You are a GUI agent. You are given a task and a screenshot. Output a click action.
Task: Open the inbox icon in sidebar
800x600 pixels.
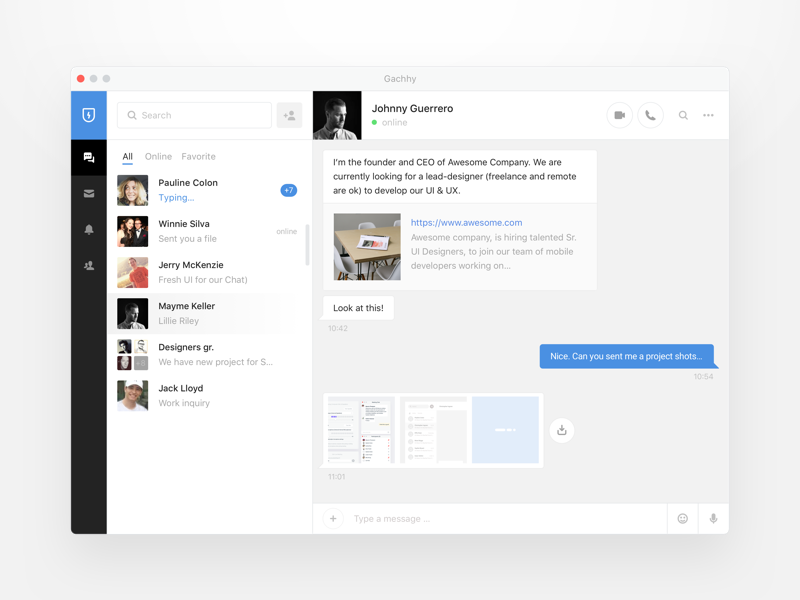(89, 194)
